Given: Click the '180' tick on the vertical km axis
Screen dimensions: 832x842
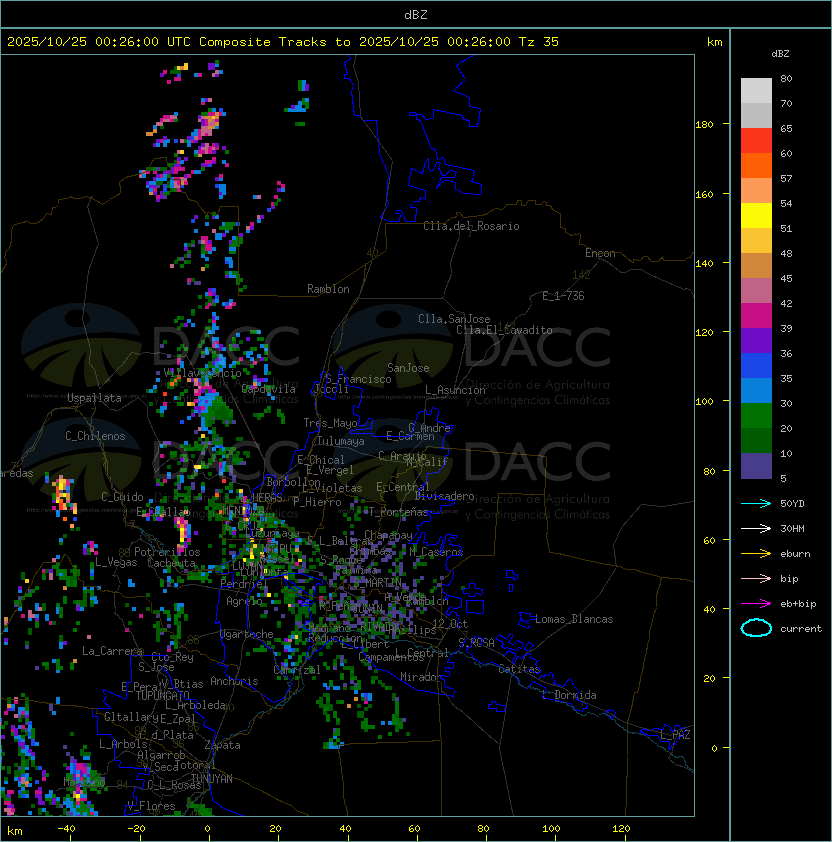Looking at the screenshot, I should coord(704,125).
